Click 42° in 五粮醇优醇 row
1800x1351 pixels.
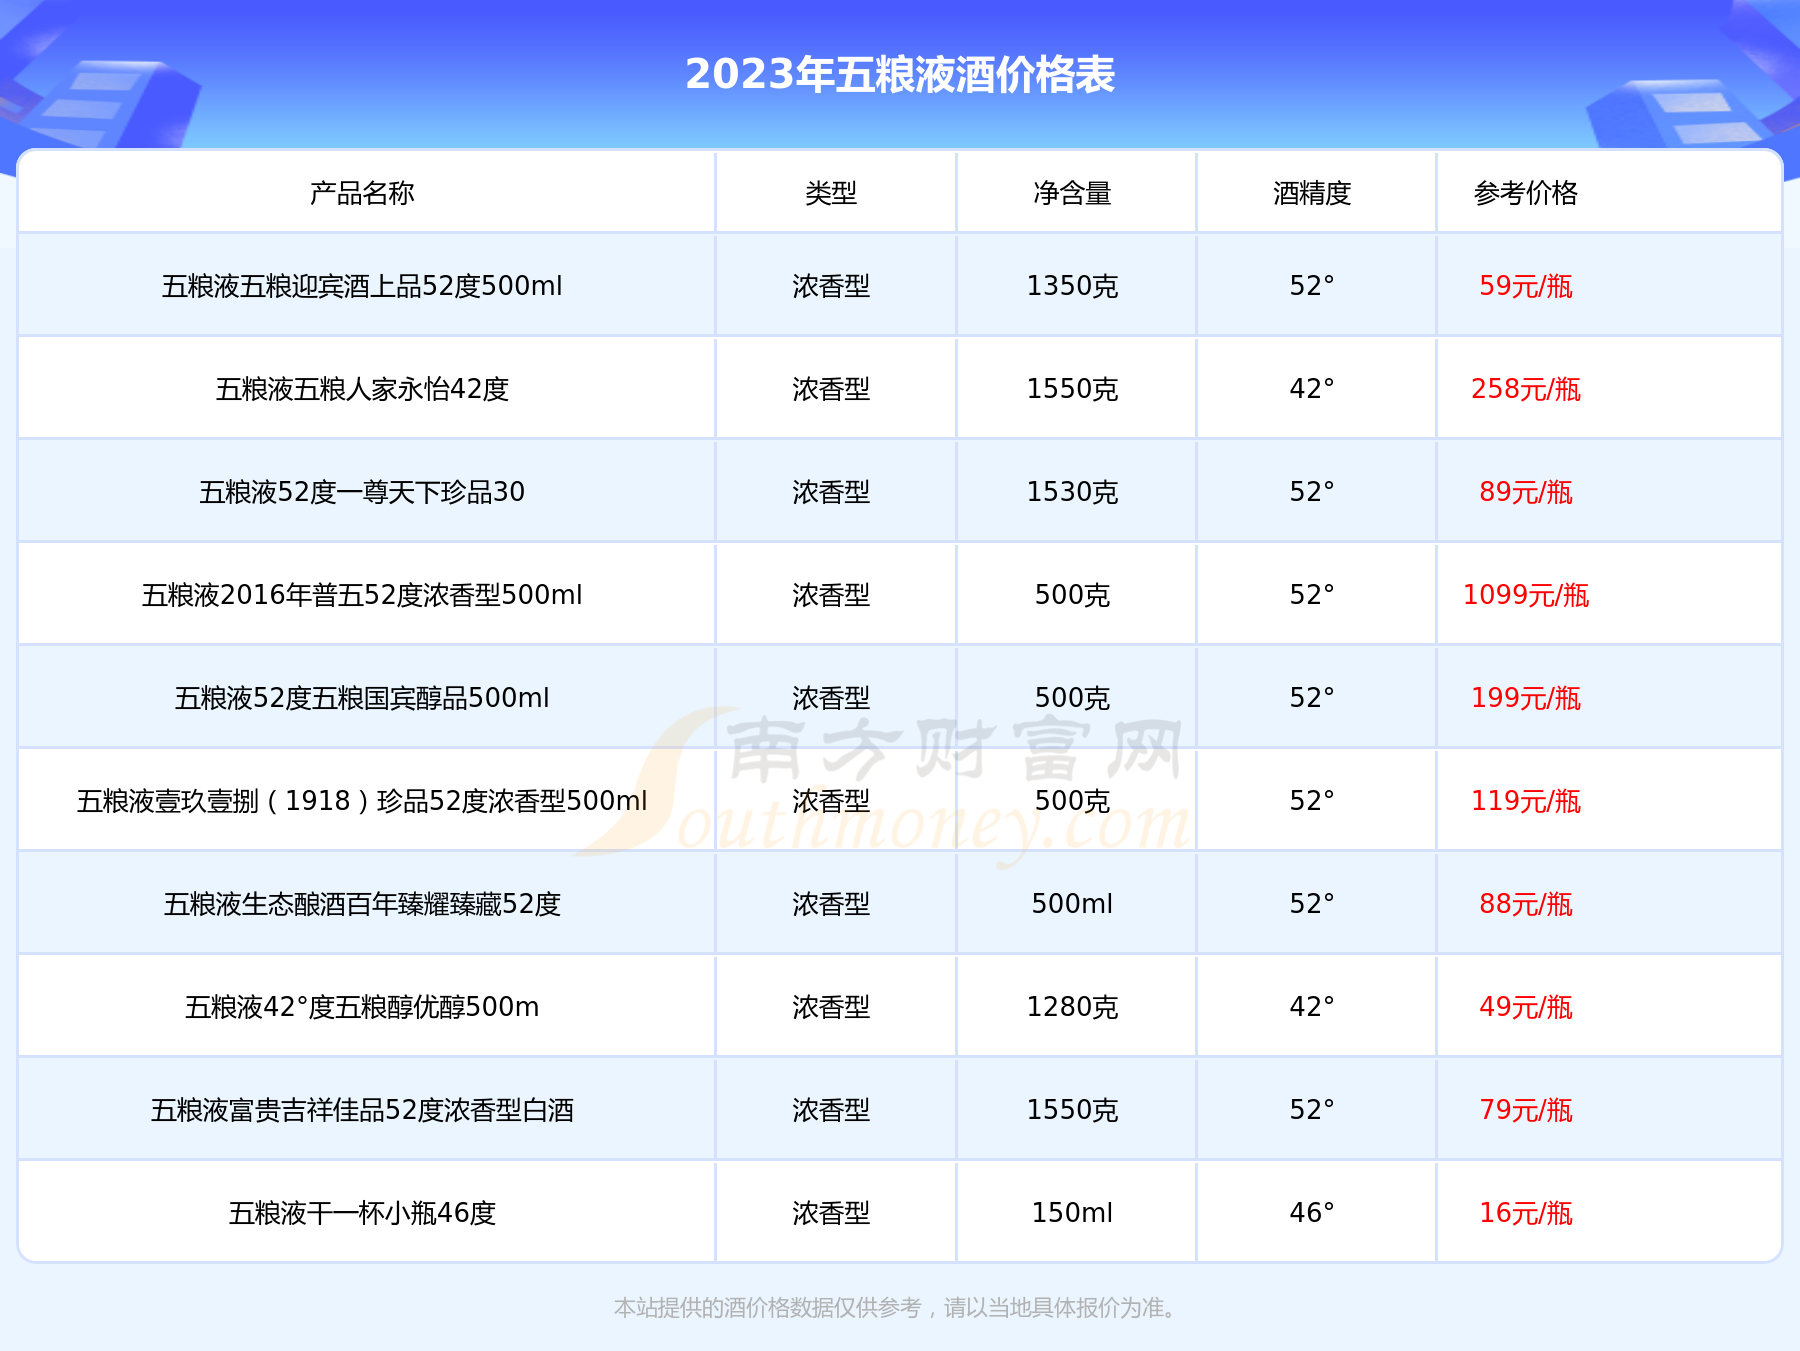click(1312, 1007)
